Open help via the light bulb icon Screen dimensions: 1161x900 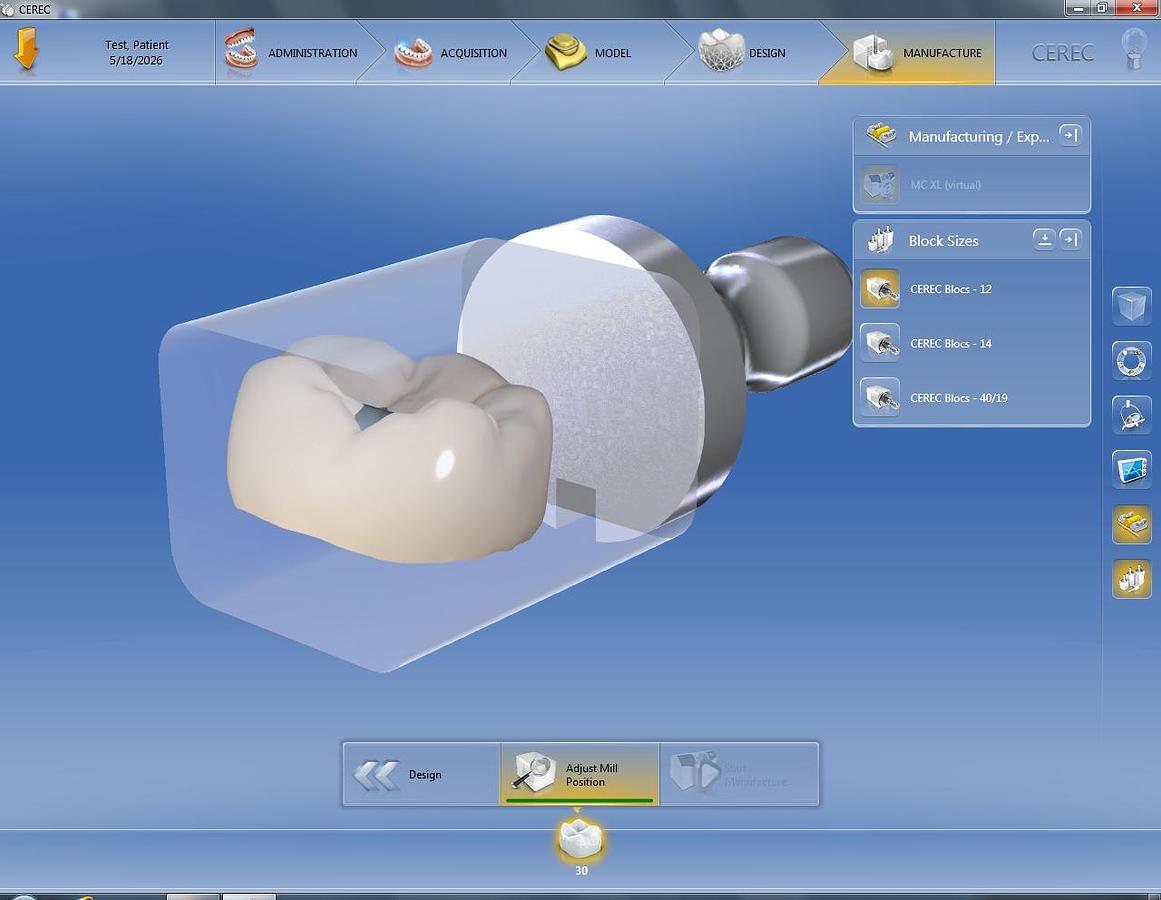point(1134,49)
